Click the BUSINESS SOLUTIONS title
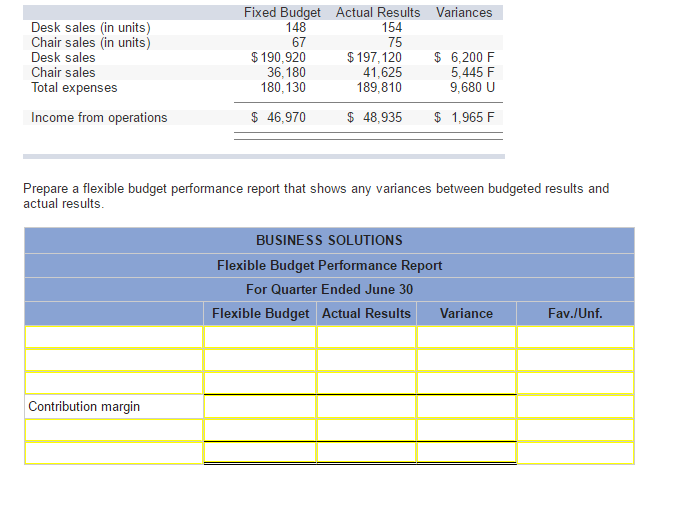The height and width of the screenshot is (506, 684). [x=329, y=240]
